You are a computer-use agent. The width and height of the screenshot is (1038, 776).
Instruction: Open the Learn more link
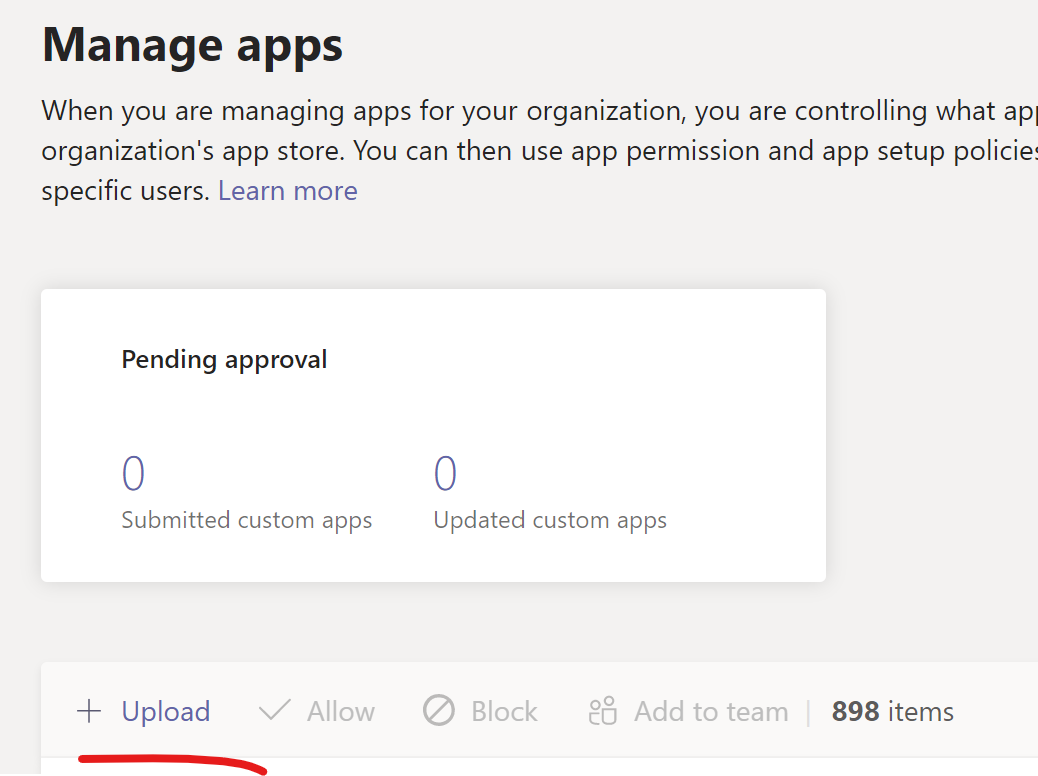pos(287,190)
